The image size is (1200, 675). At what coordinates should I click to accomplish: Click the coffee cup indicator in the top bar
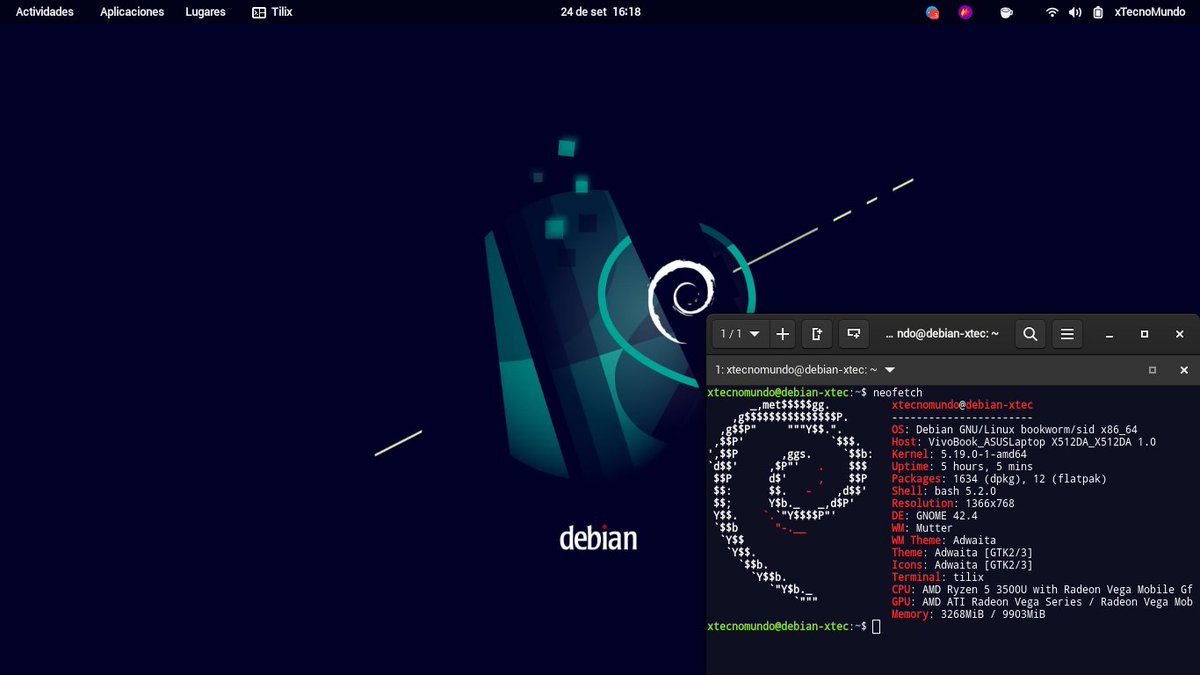point(1006,12)
